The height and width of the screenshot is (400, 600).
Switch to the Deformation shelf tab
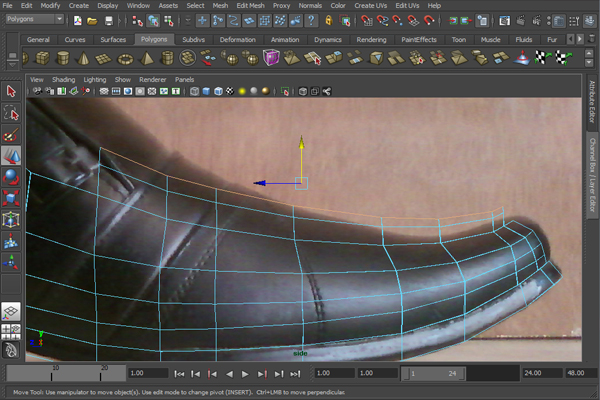[238, 39]
